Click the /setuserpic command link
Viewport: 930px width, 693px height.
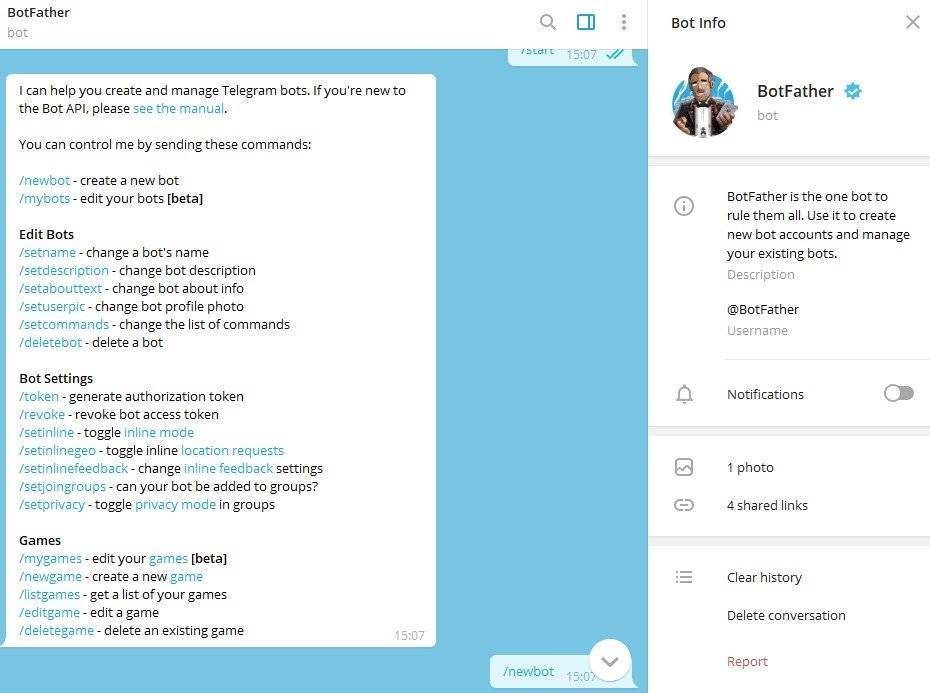[52, 307]
